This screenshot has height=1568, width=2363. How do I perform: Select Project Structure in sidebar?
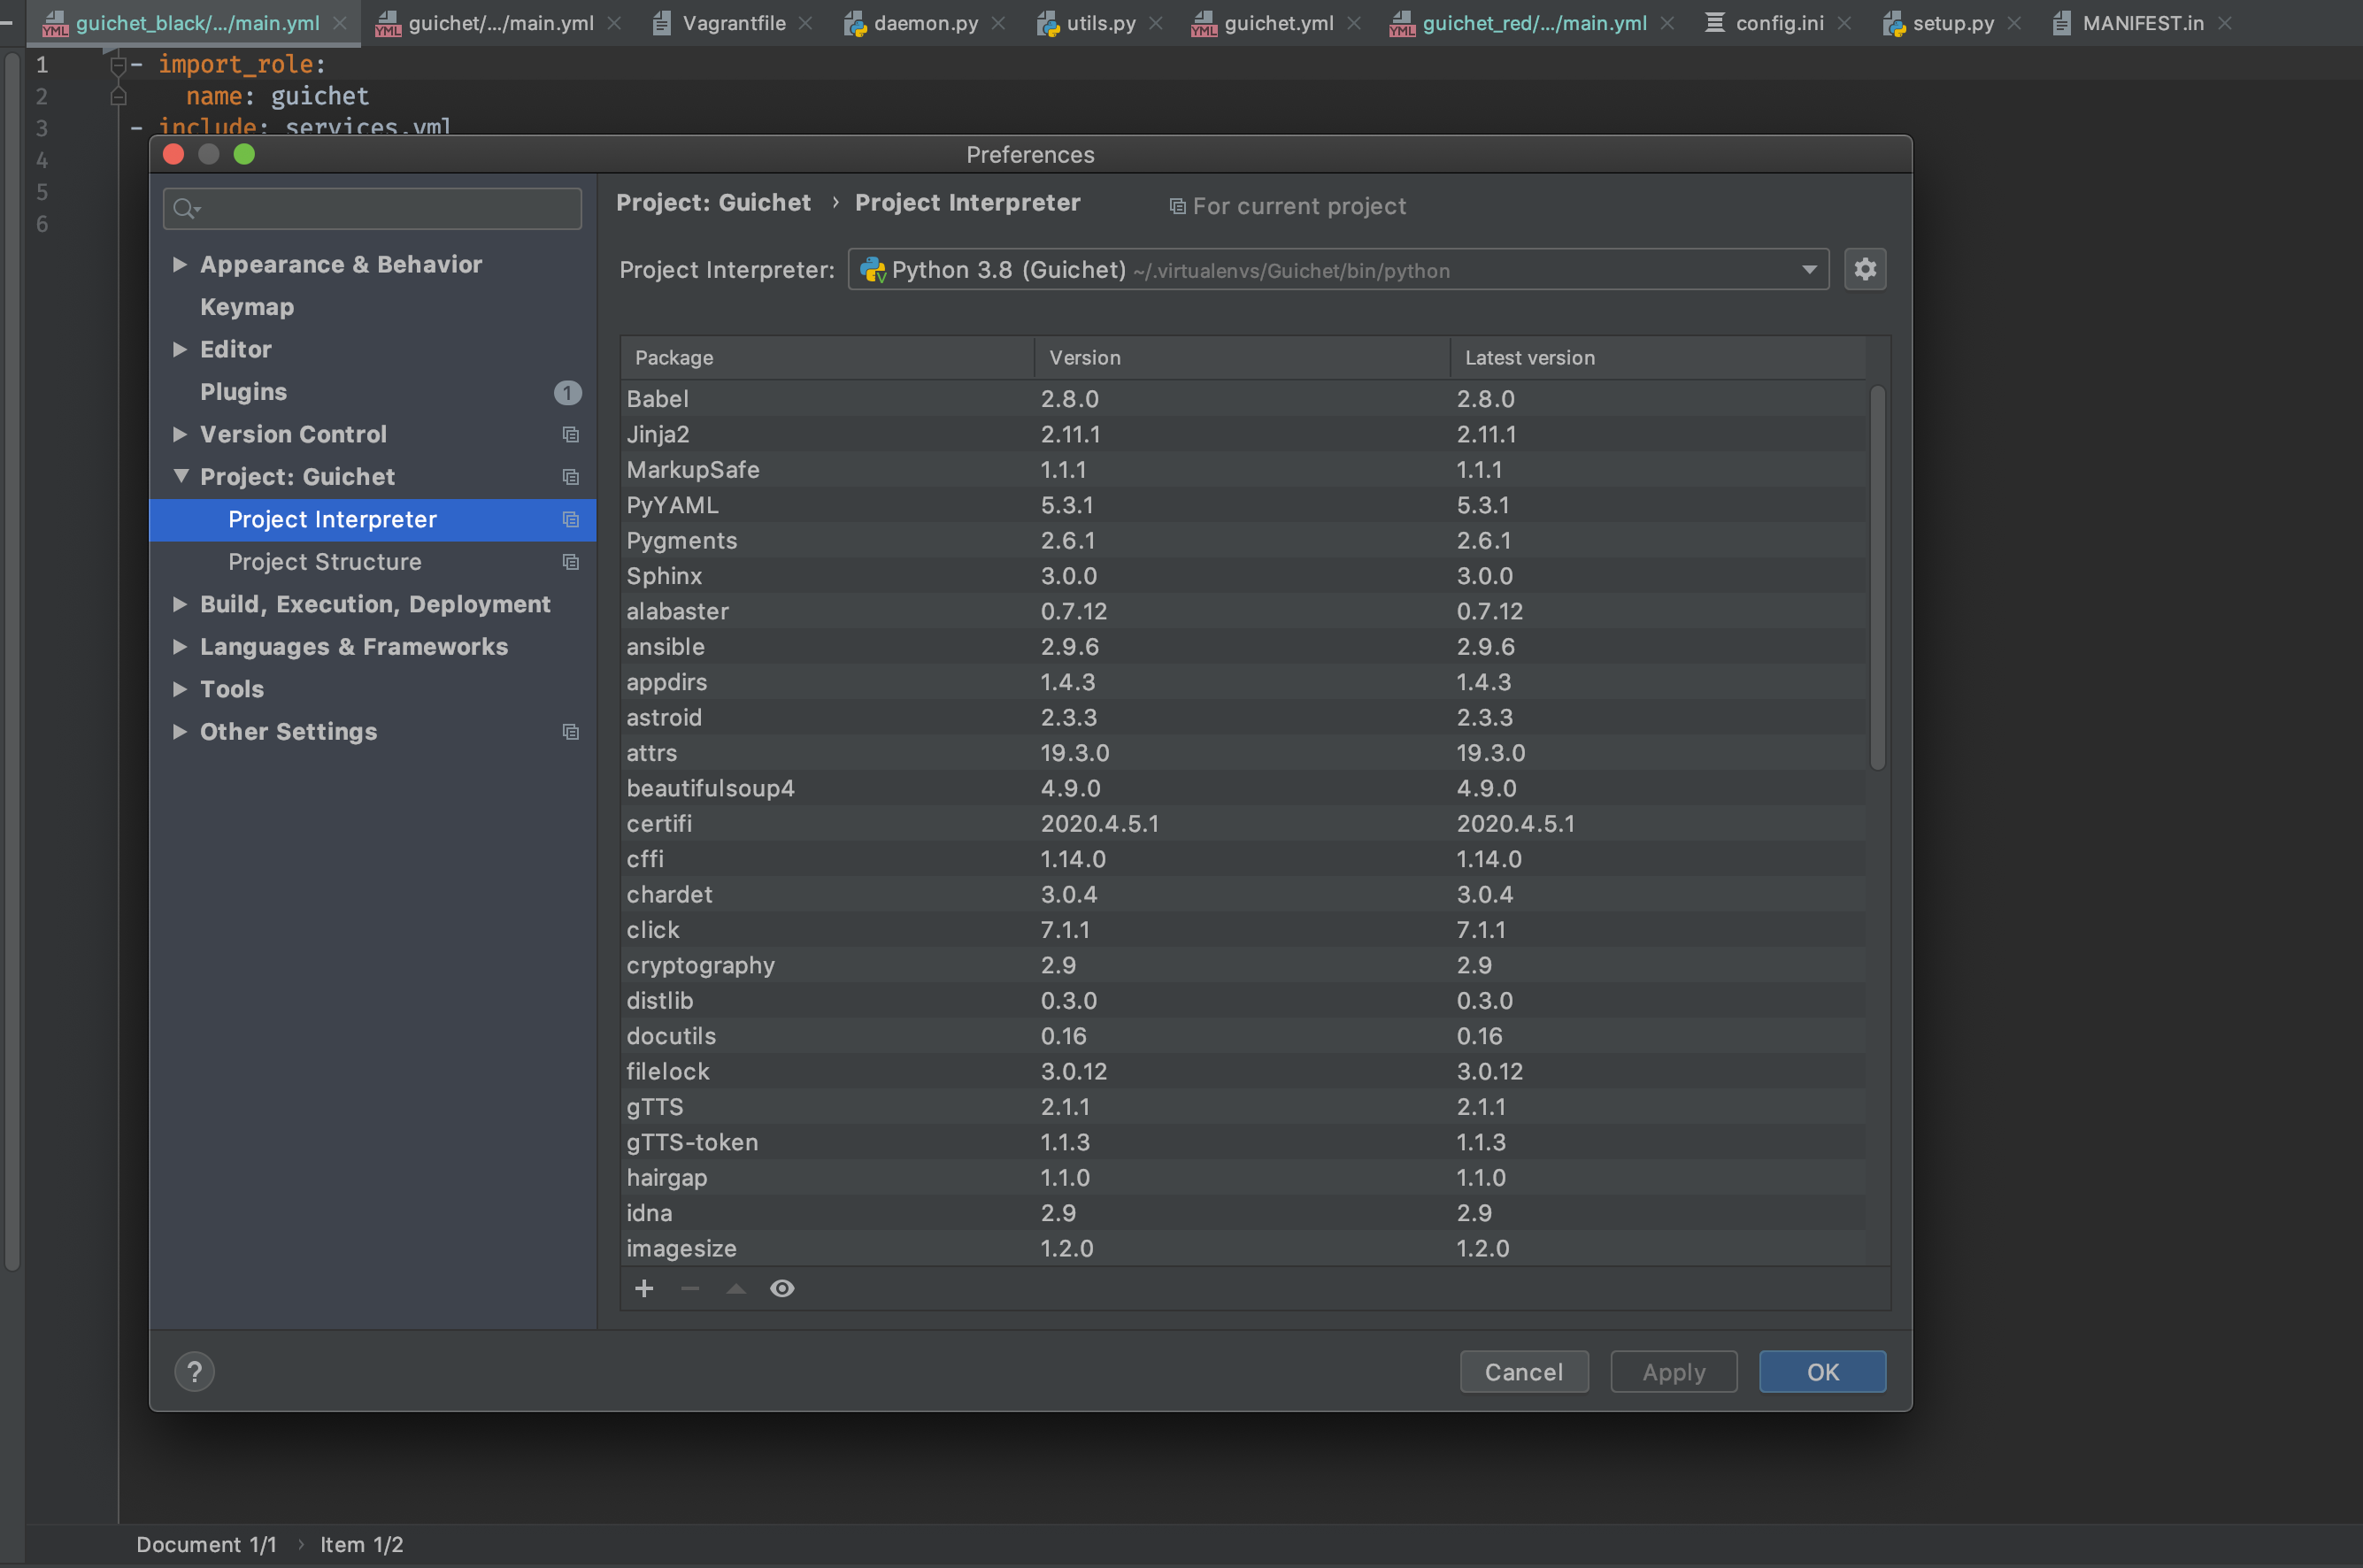[324, 562]
